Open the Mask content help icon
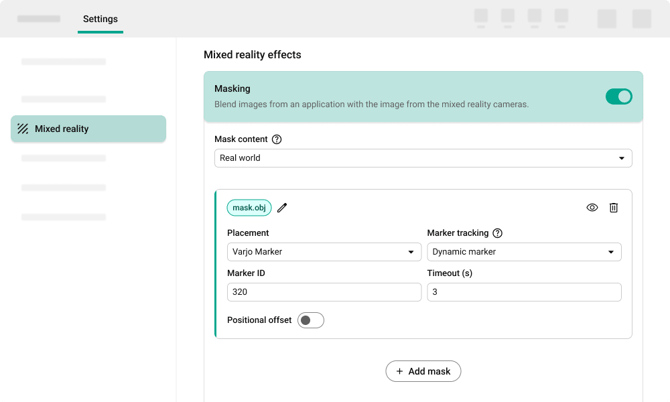Viewport: 670px width, 402px height. pyautogui.click(x=277, y=140)
